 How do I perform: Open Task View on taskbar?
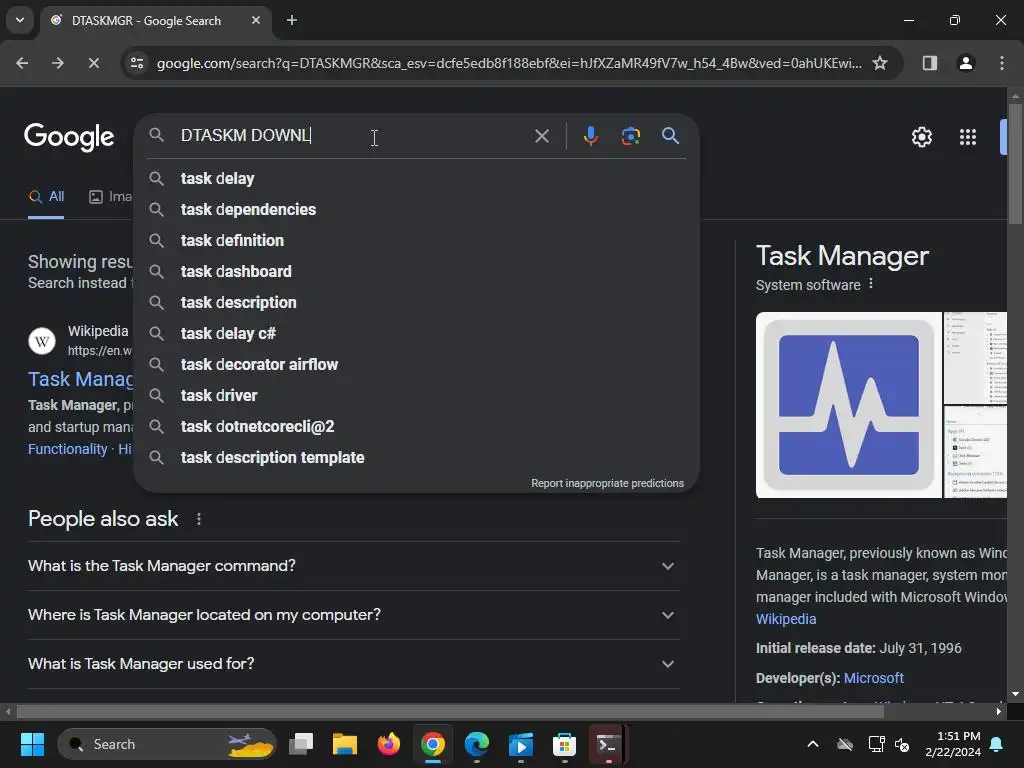(301, 744)
